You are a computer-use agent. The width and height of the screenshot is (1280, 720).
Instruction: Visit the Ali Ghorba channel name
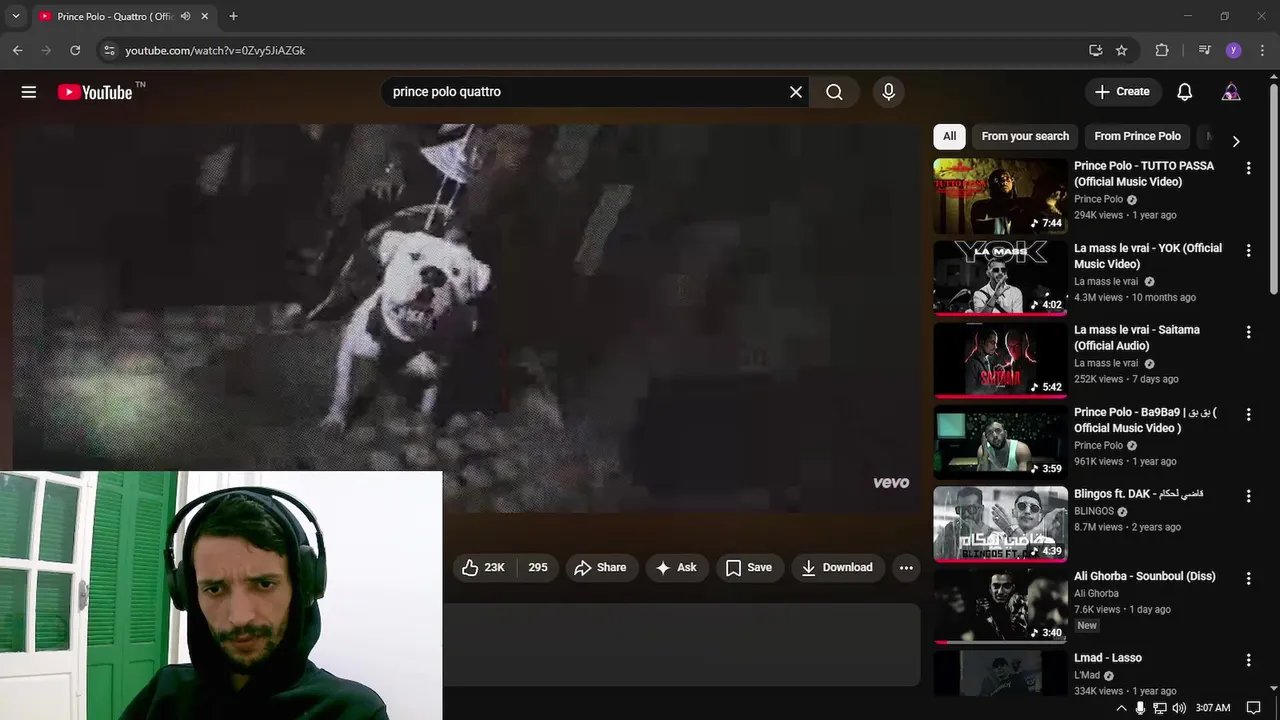point(1096,593)
